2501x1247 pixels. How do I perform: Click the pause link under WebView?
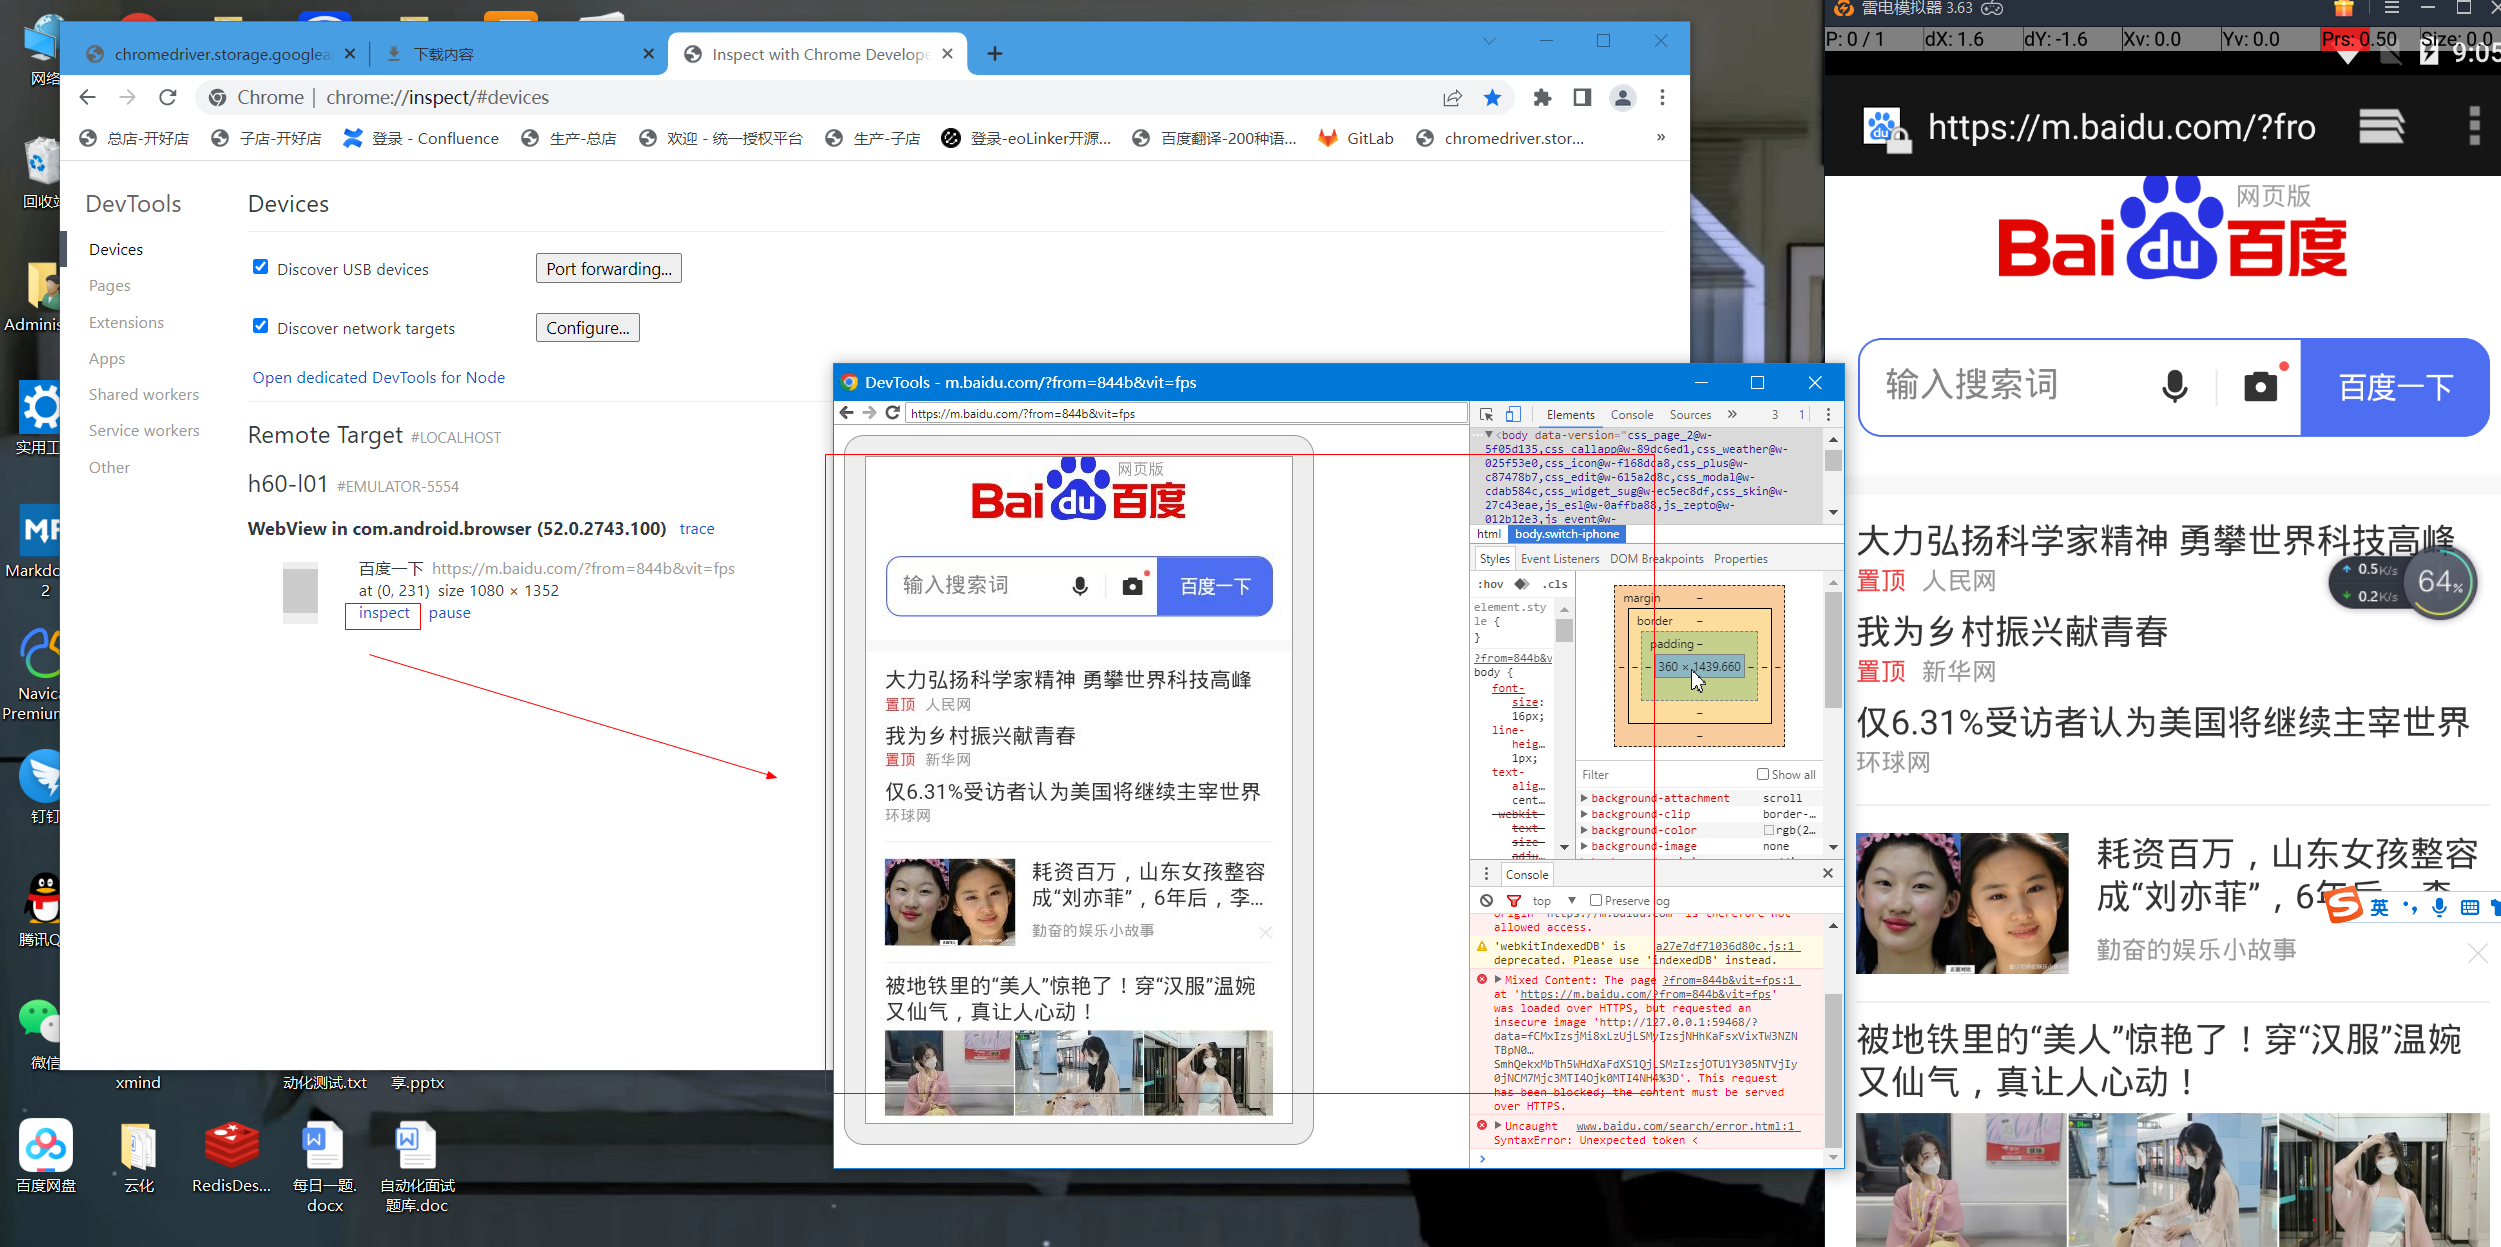point(449,613)
